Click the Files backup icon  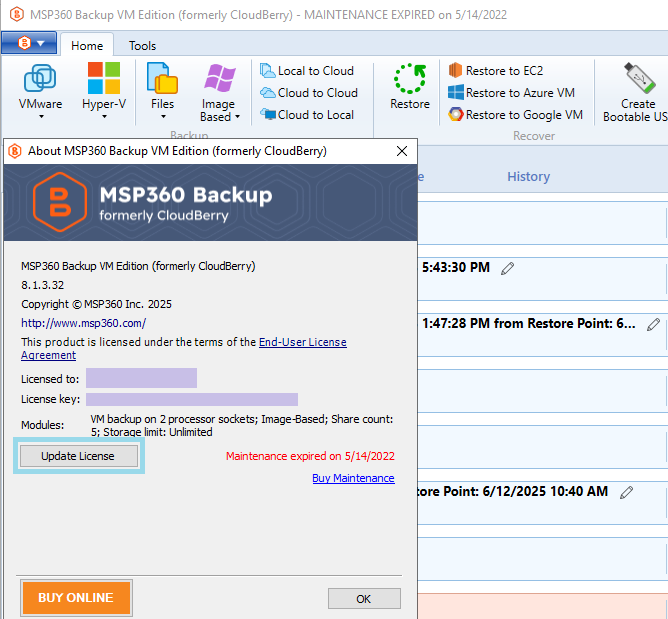coord(162,78)
